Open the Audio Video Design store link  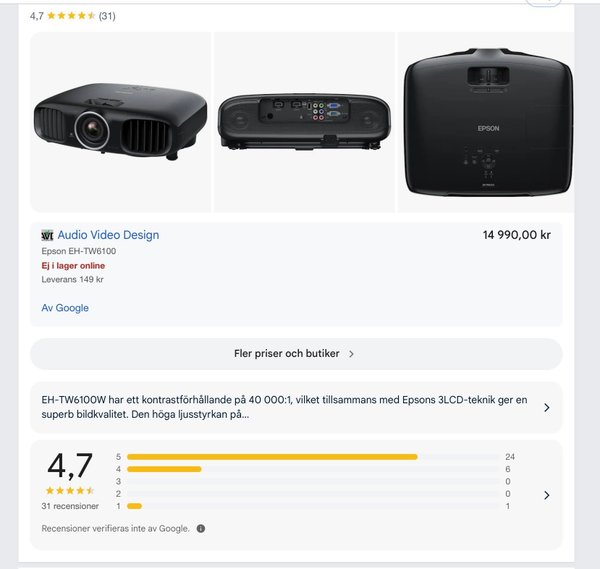108,235
